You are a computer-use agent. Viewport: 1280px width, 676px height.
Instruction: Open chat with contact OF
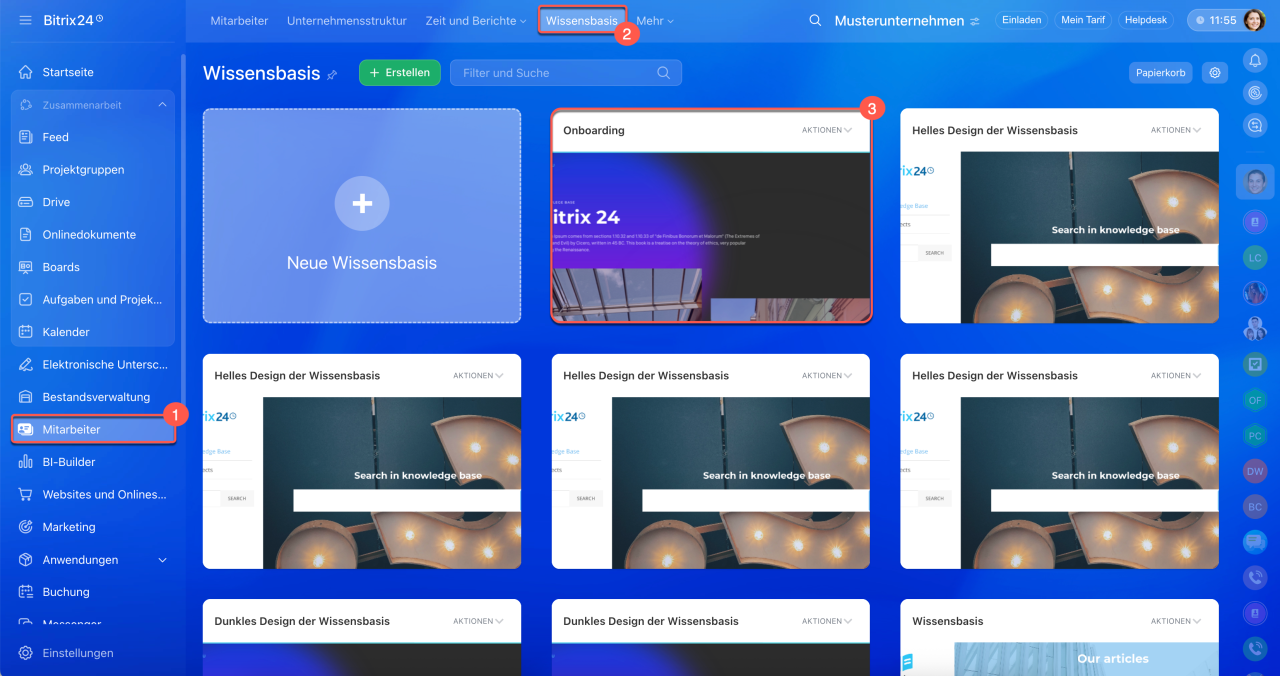pos(1255,401)
